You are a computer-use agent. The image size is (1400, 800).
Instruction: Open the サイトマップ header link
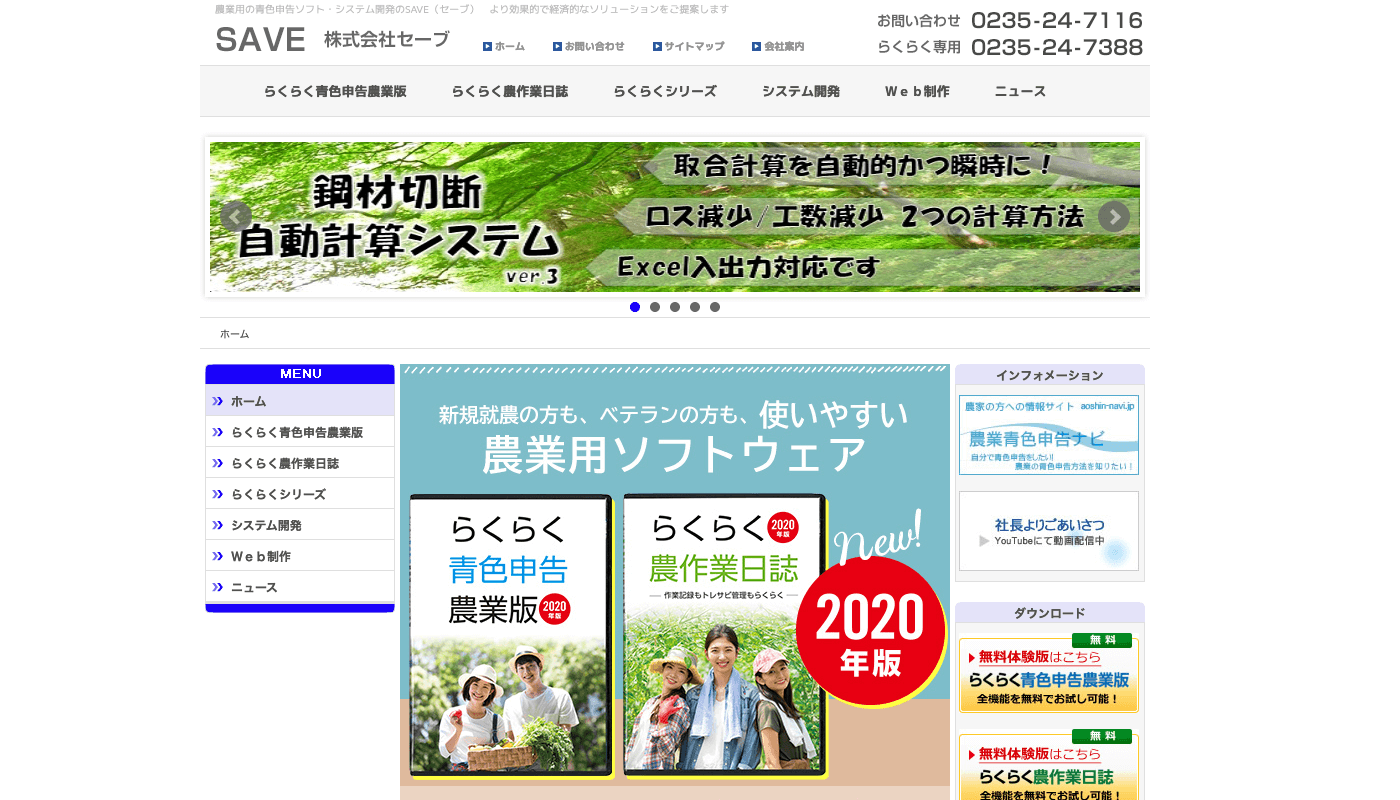click(688, 47)
